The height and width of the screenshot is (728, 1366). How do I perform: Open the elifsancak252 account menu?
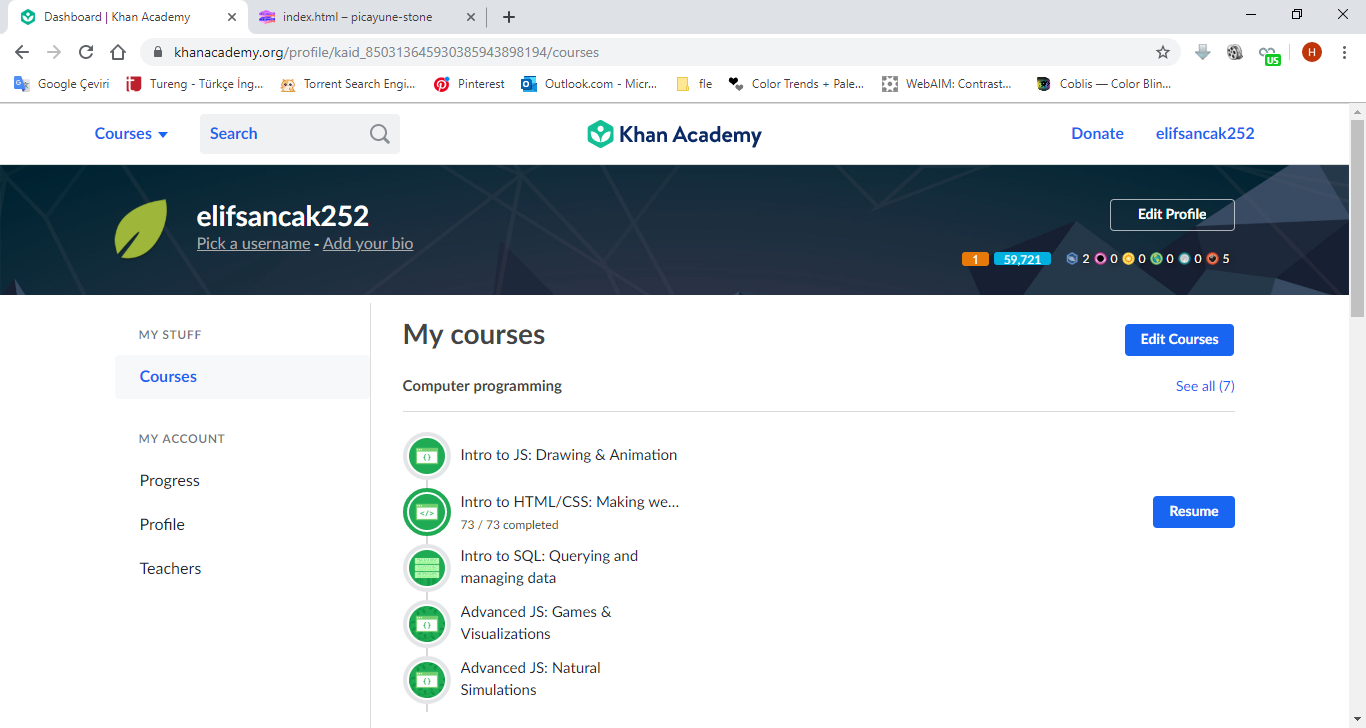click(1205, 134)
